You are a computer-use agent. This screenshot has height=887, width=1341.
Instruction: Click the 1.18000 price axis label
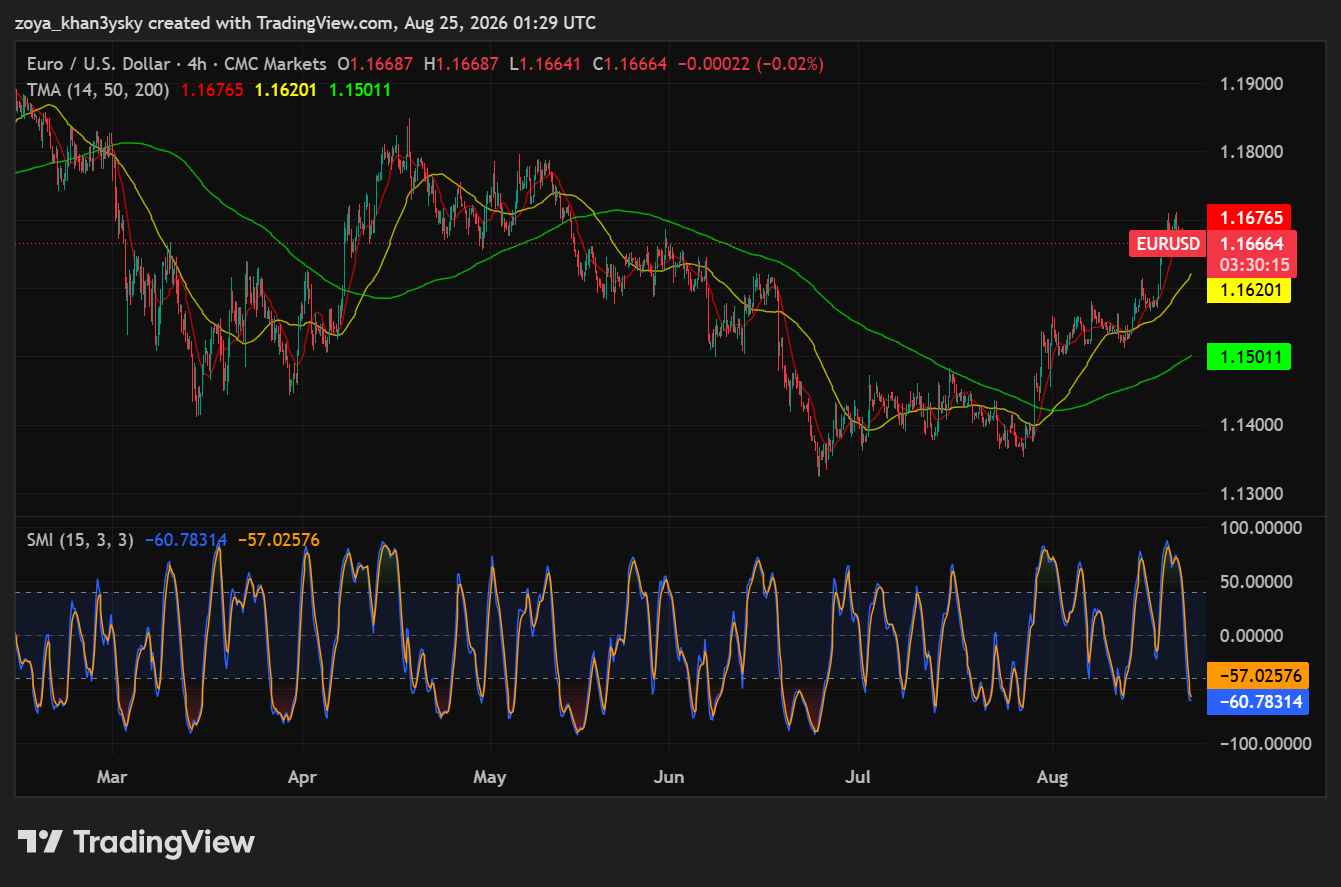(1252, 153)
